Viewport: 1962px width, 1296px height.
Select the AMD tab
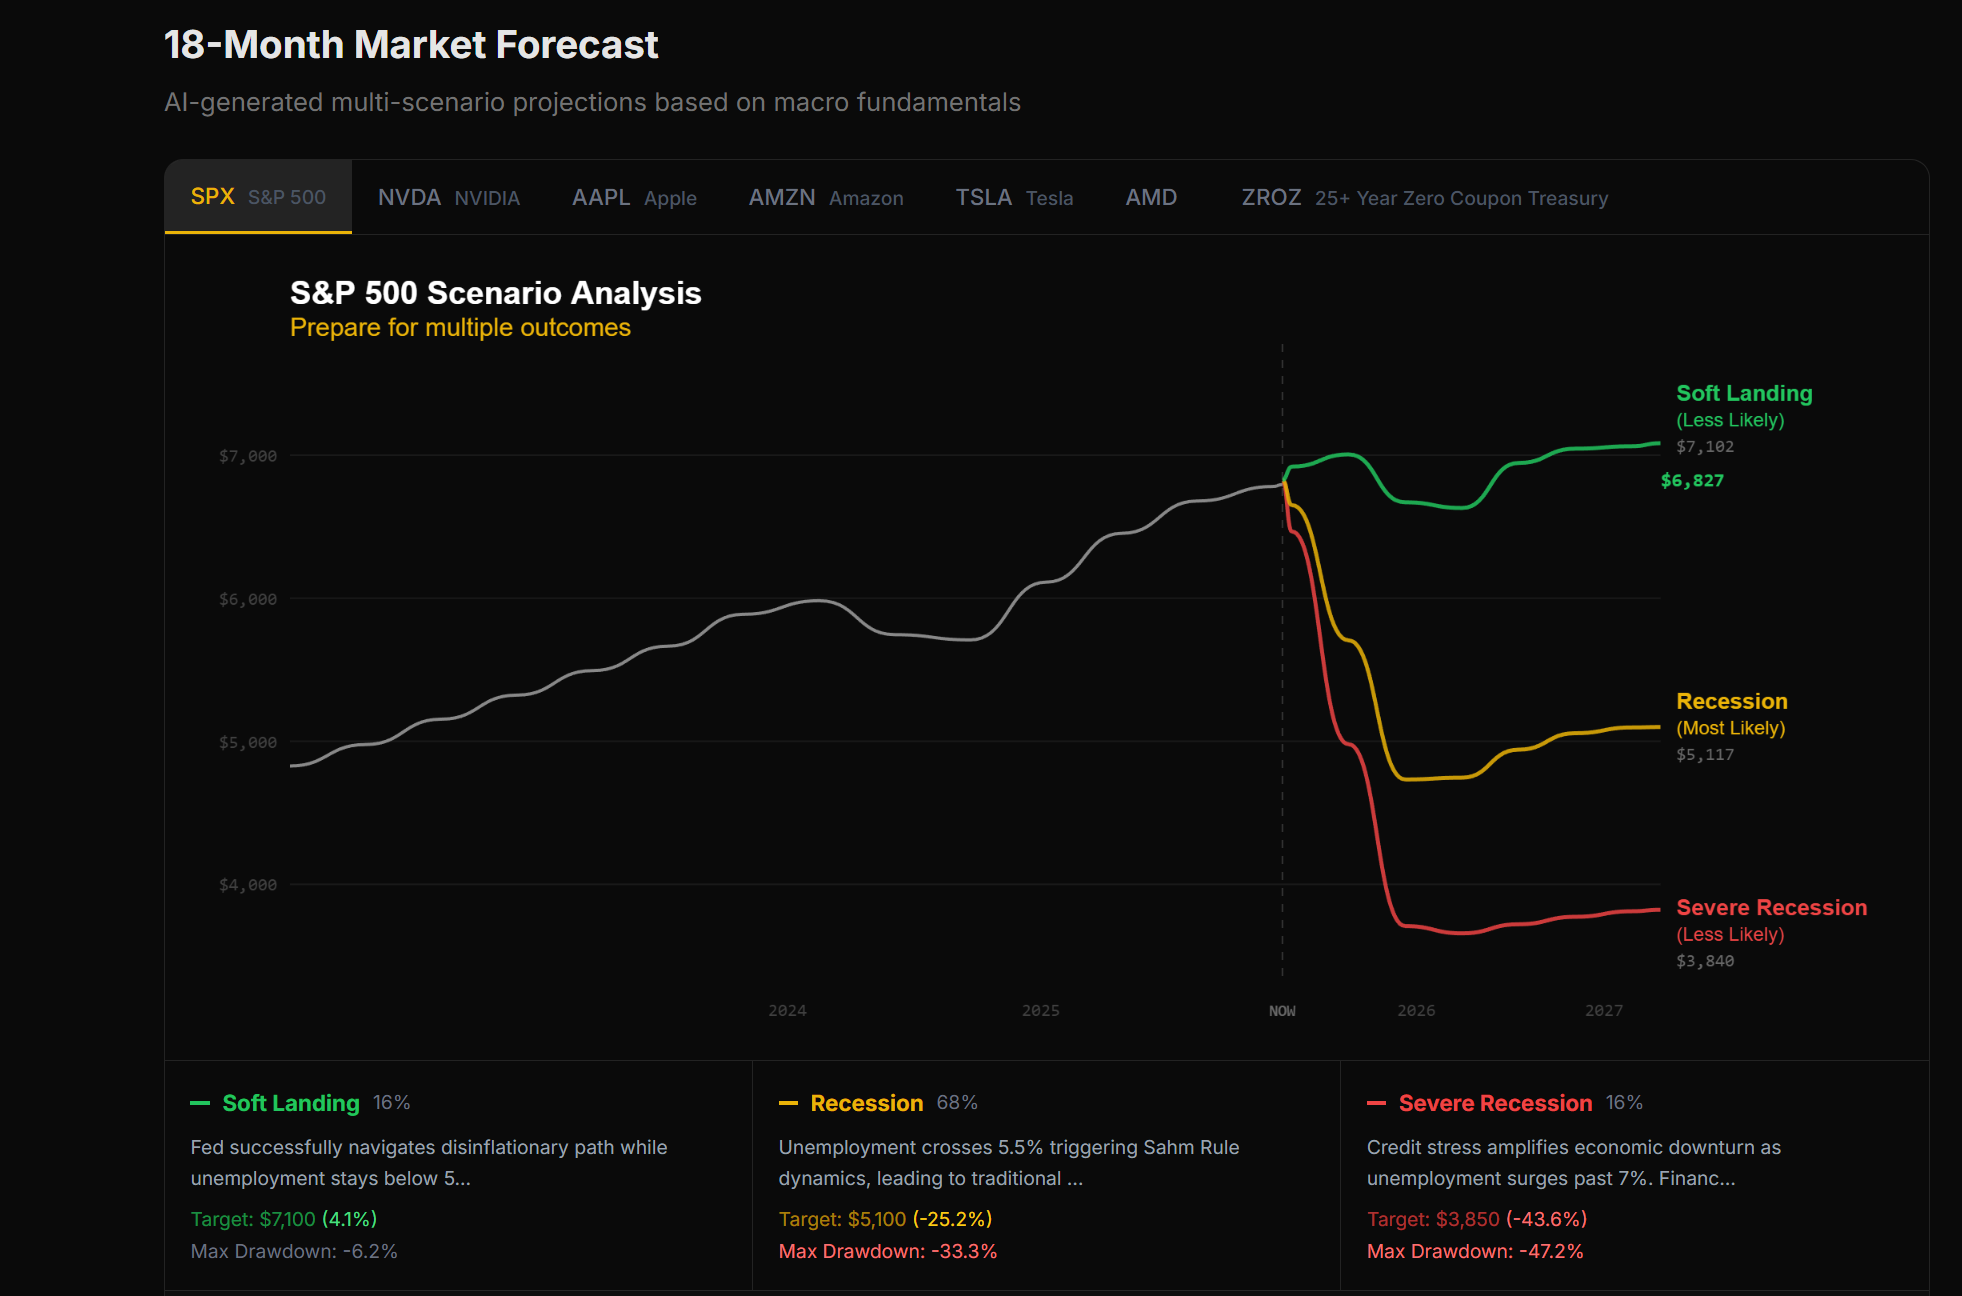click(x=1151, y=197)
